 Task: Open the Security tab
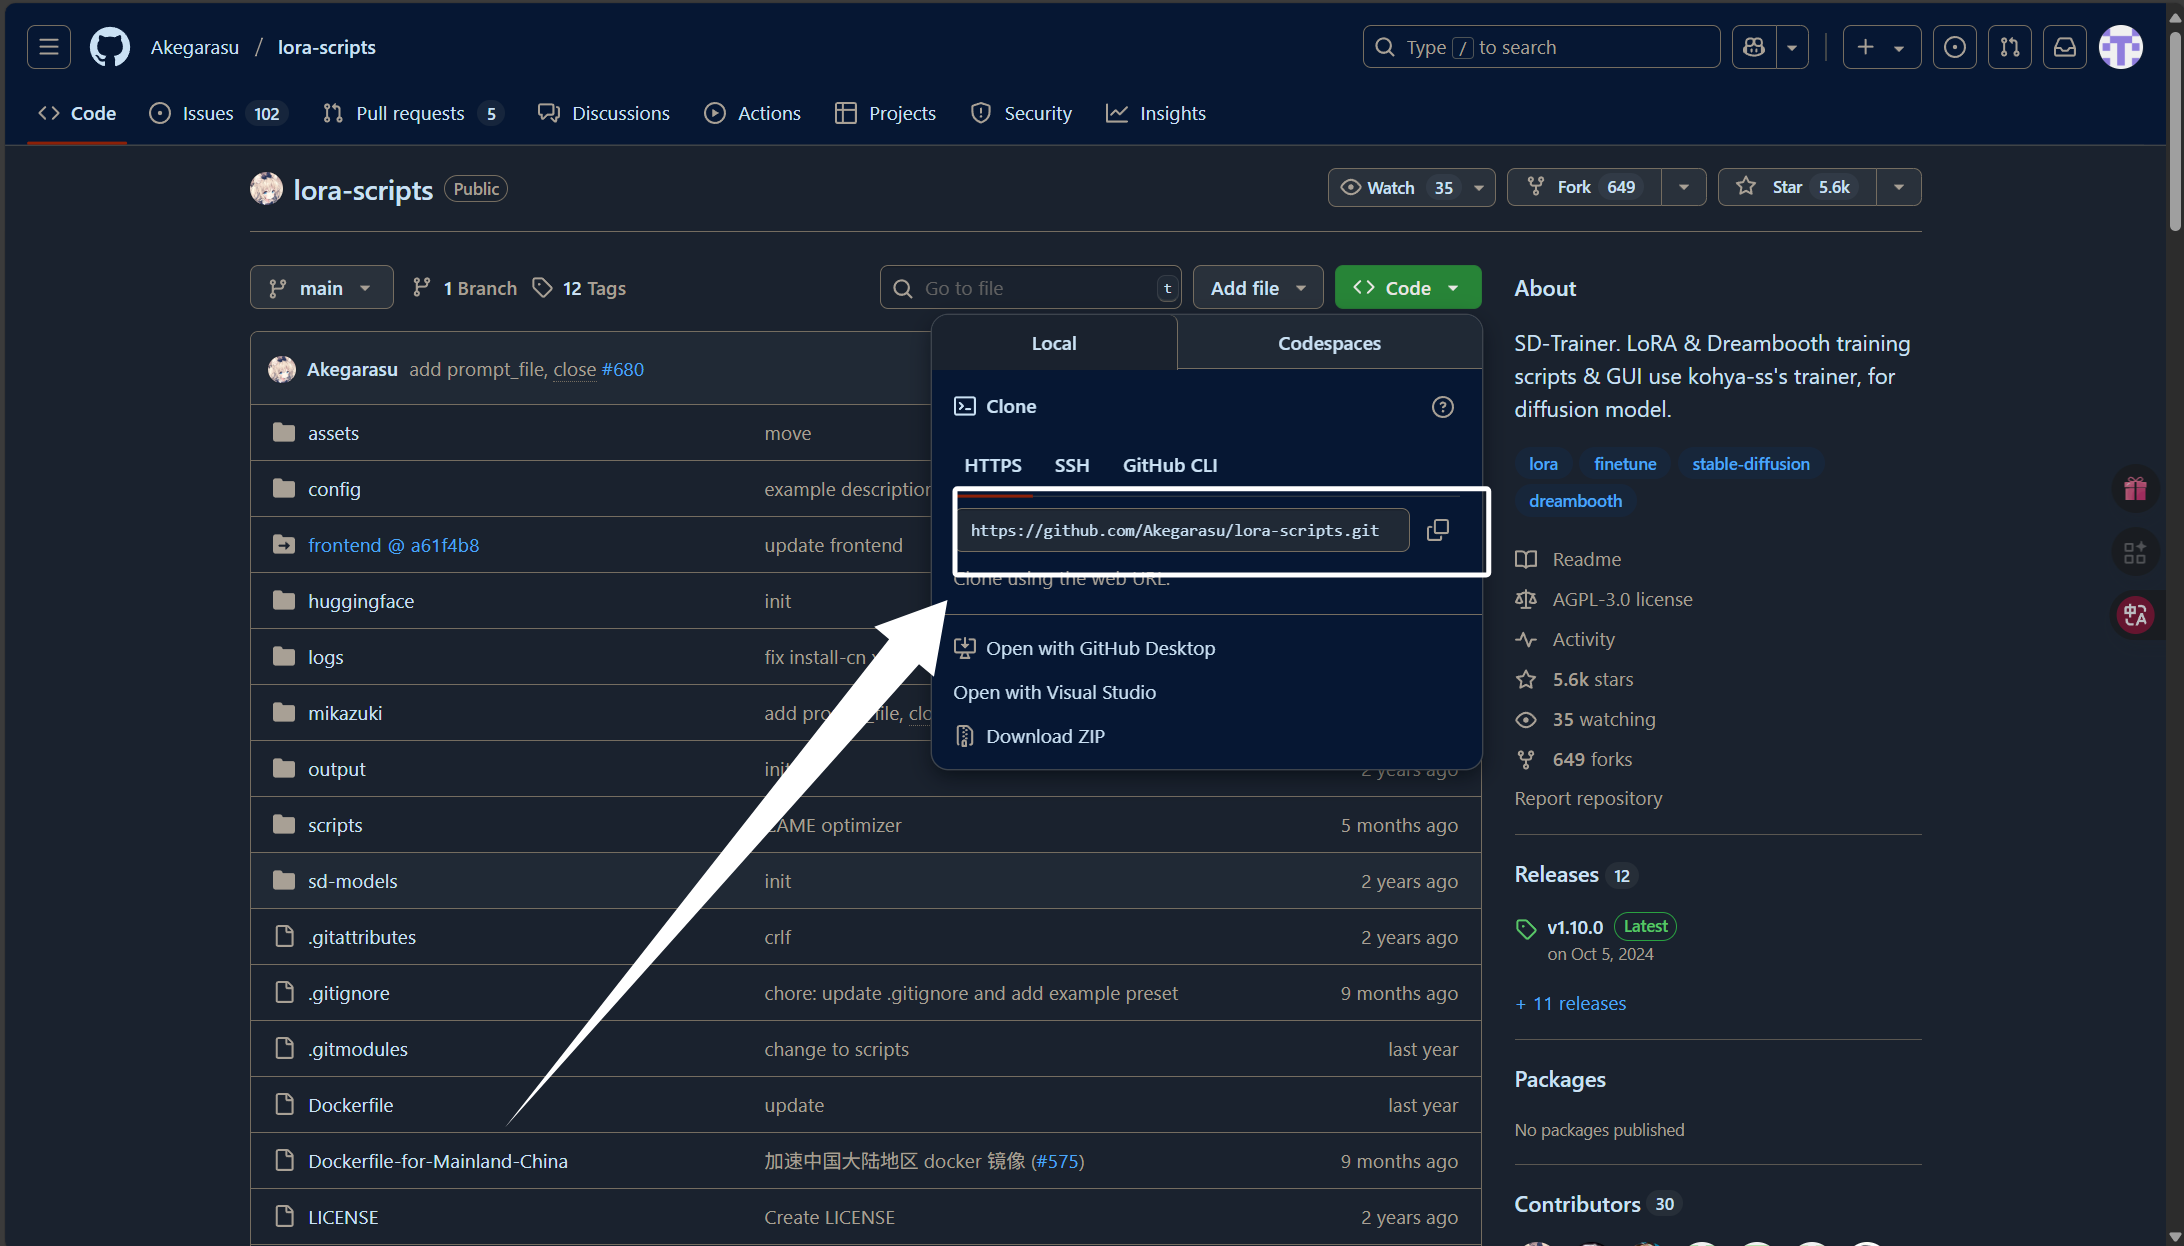point(1022,113)
